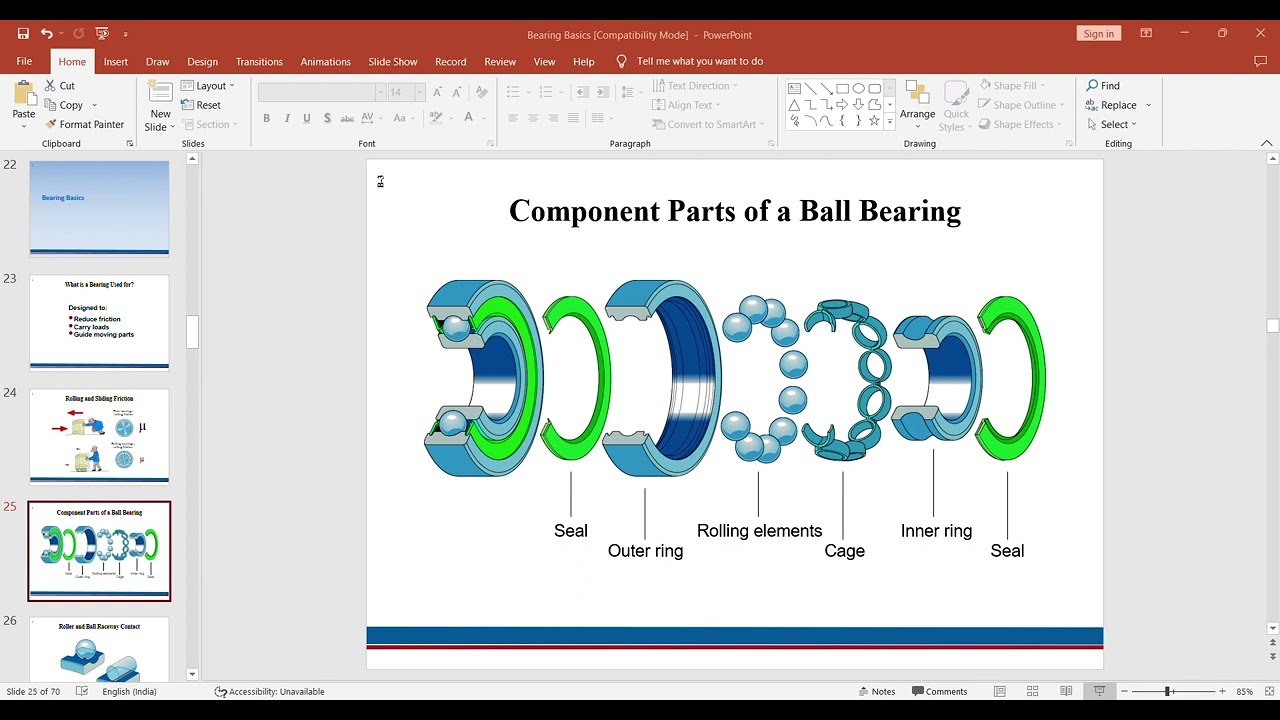Click the slide title Component Parts text
Viewport: 1280px width, 720px height.
pos(735,211)
